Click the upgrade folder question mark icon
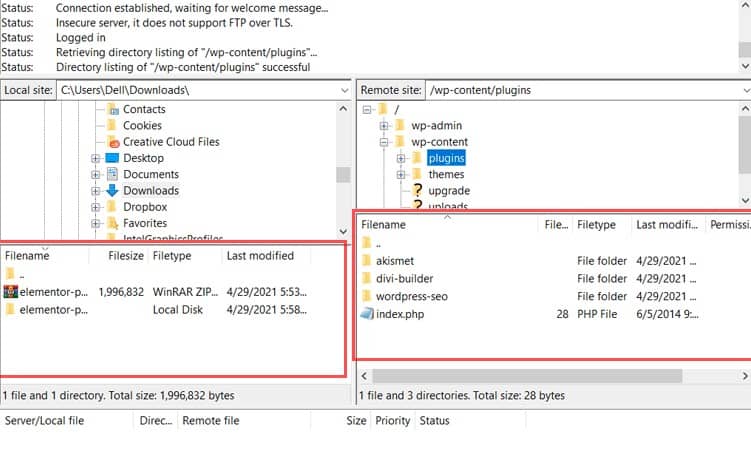Viewport: 751px width, 461px height. 417,191
